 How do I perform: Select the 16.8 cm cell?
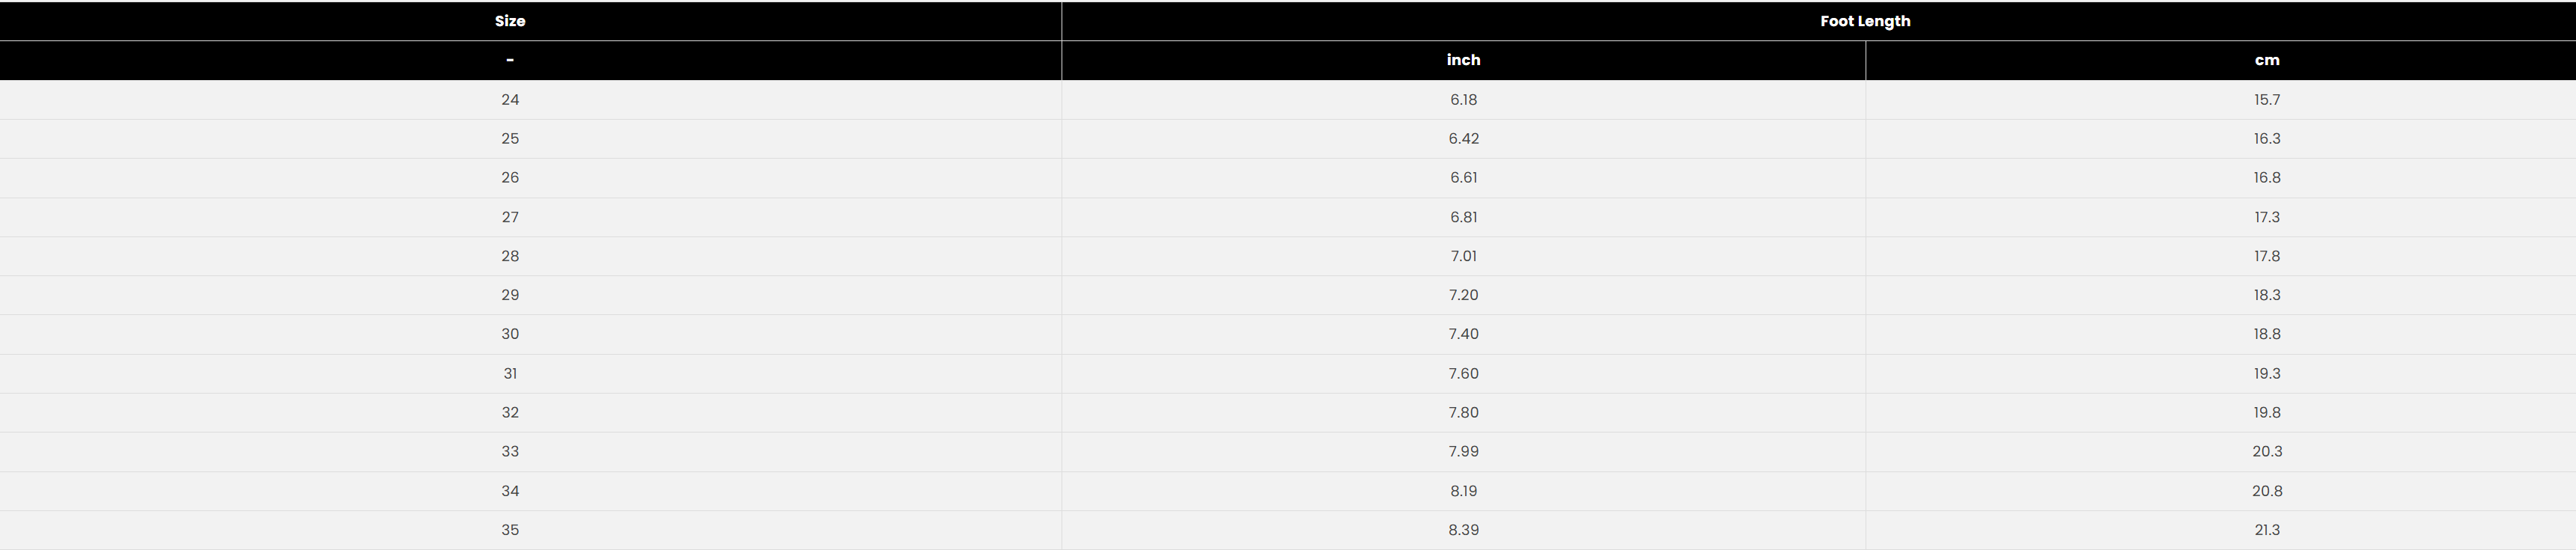click(2267, 178)
